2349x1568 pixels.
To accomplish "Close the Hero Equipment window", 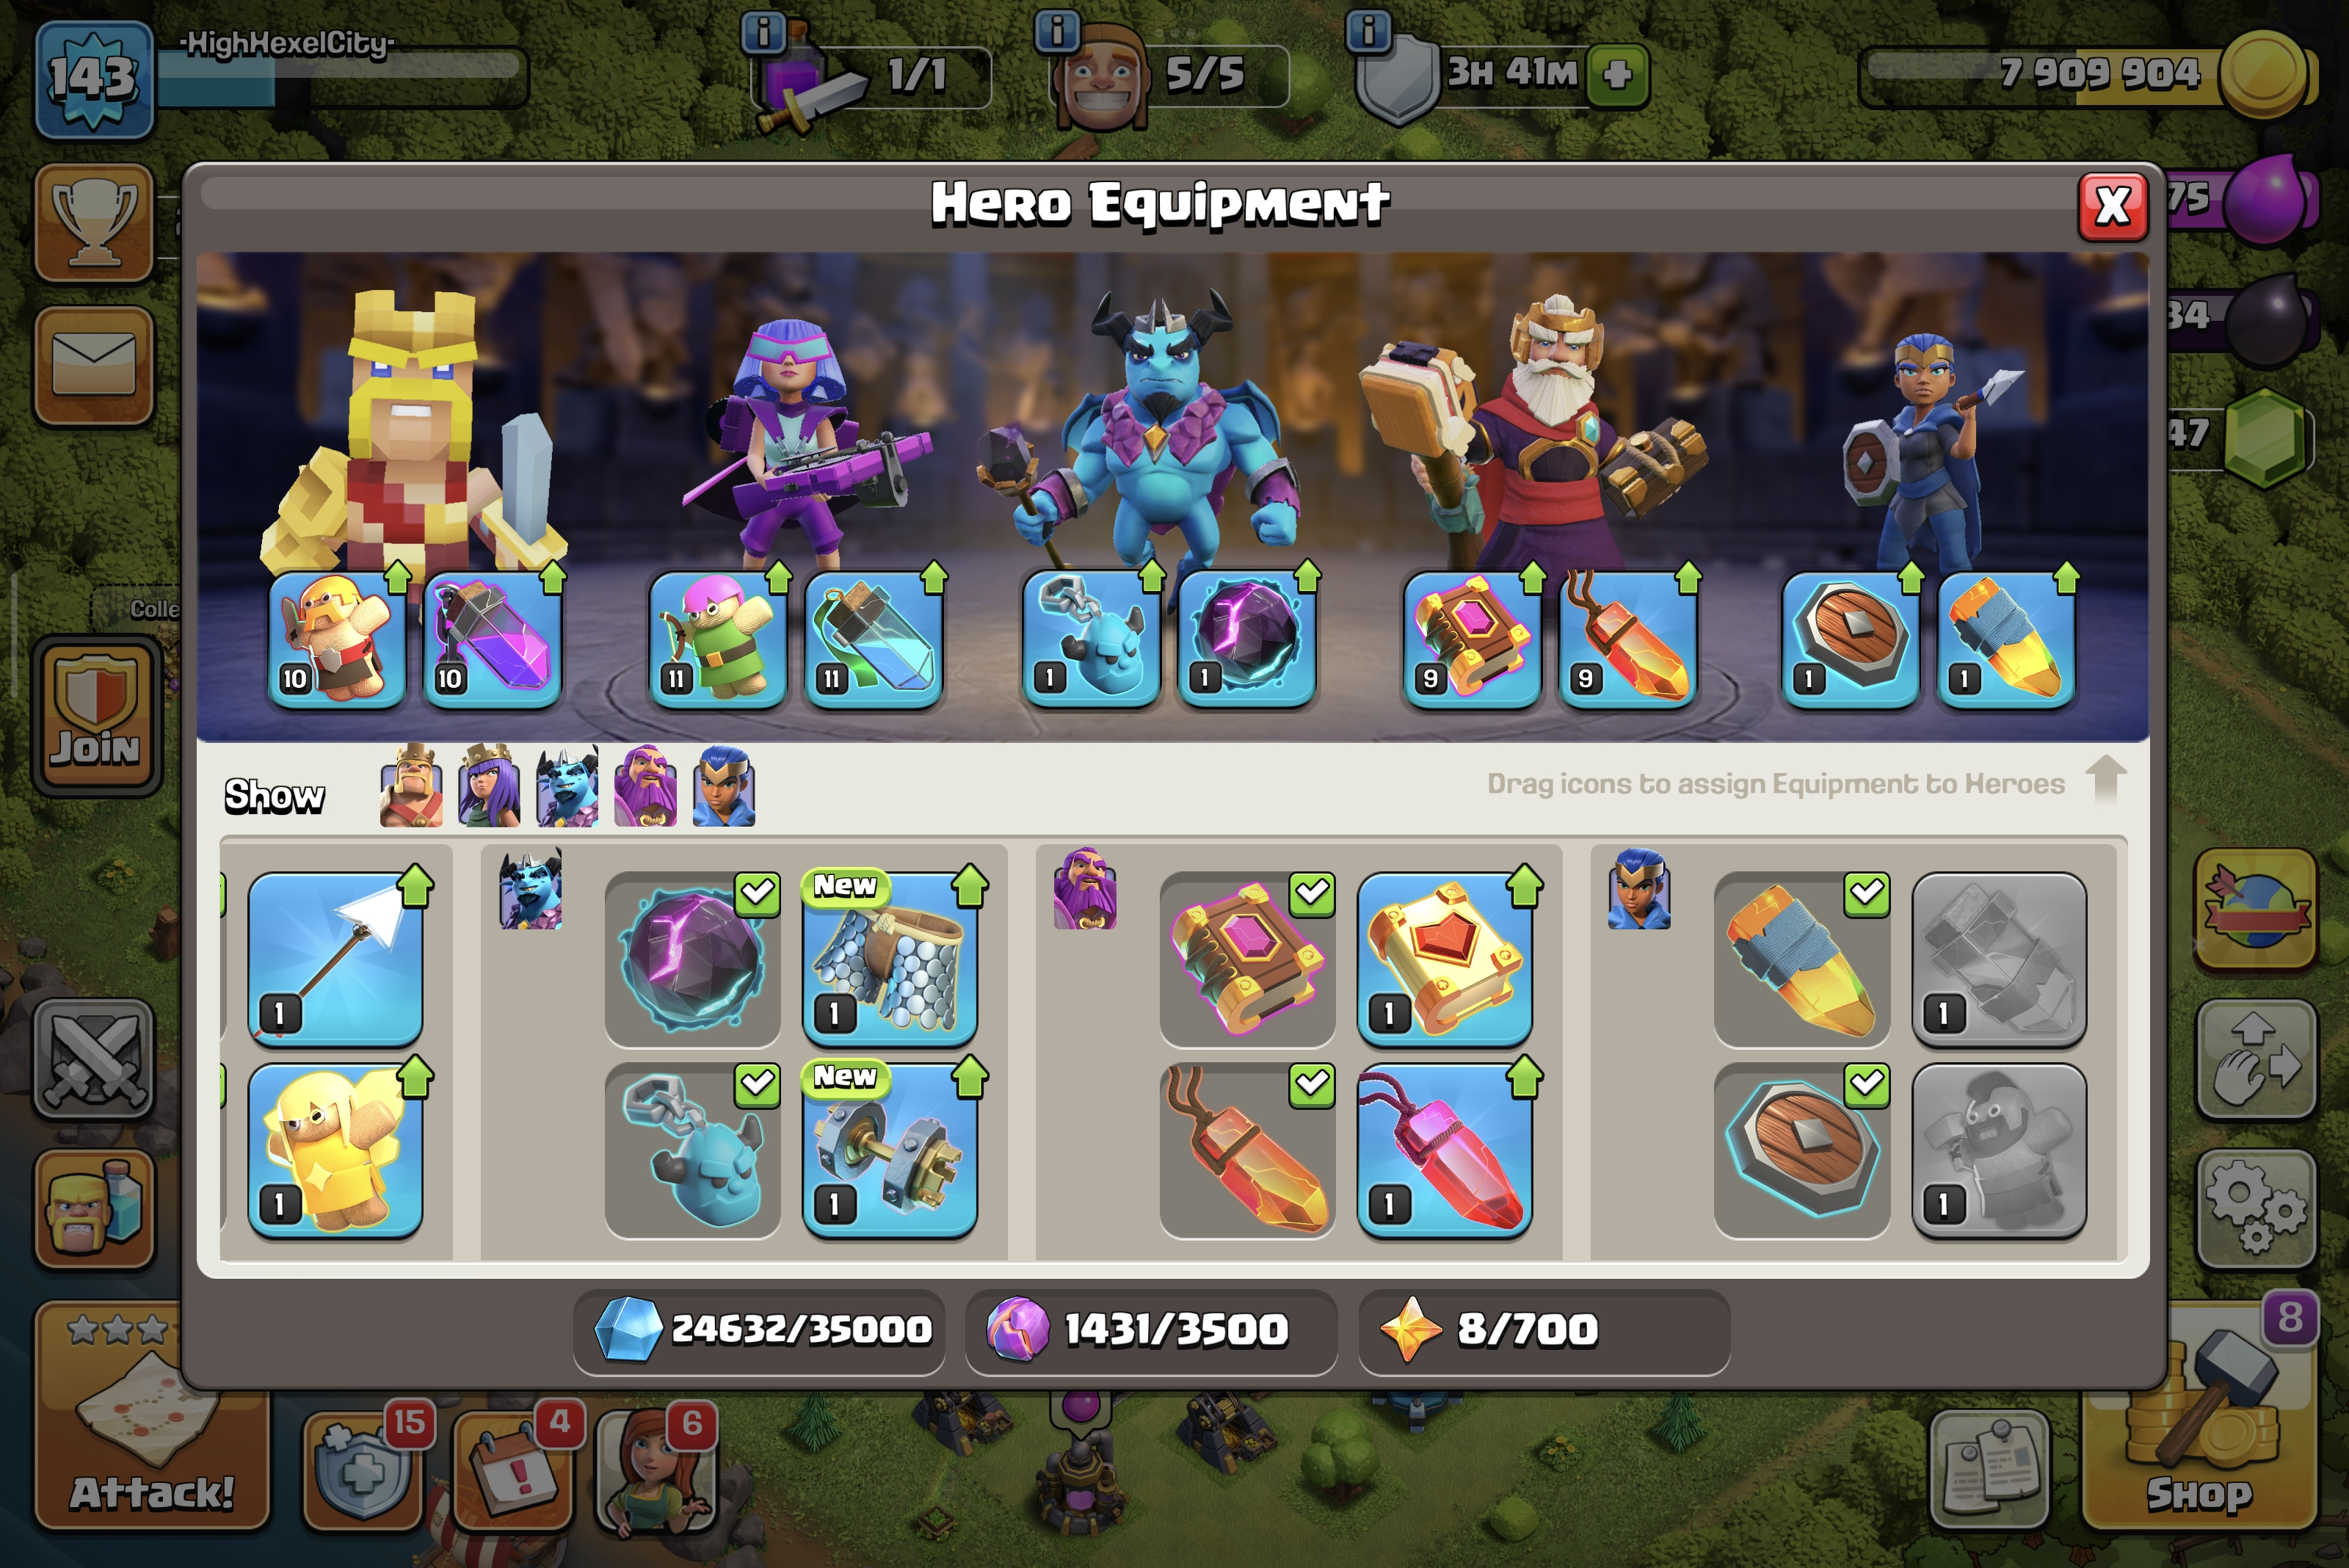I will [2112, 207].
